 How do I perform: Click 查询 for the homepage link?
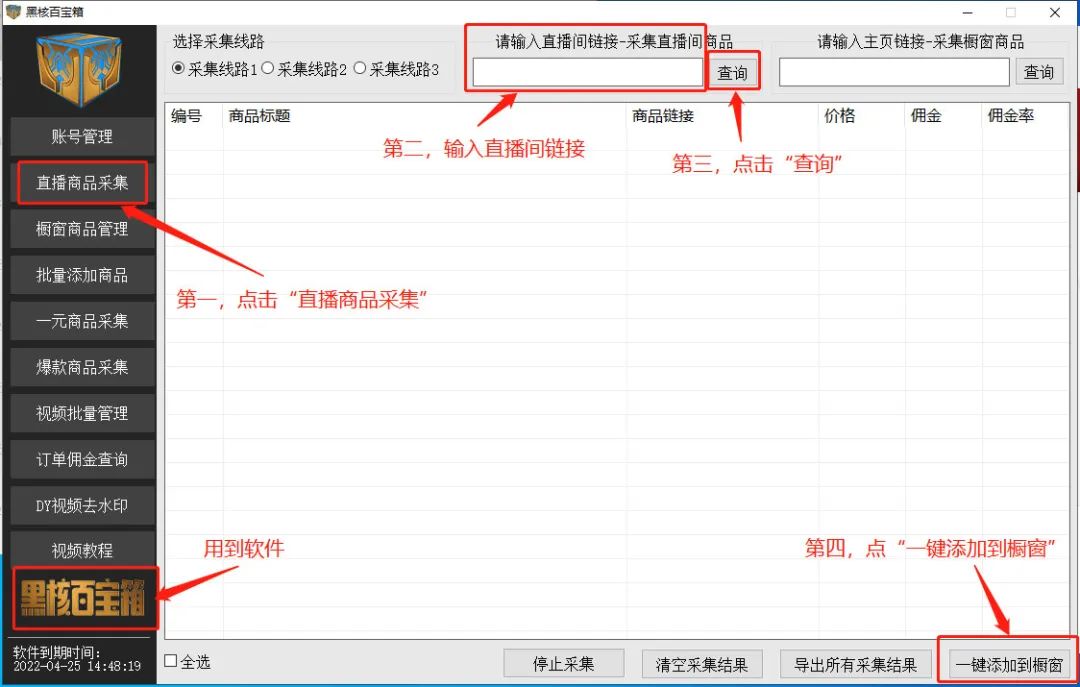pos(1039,72)
